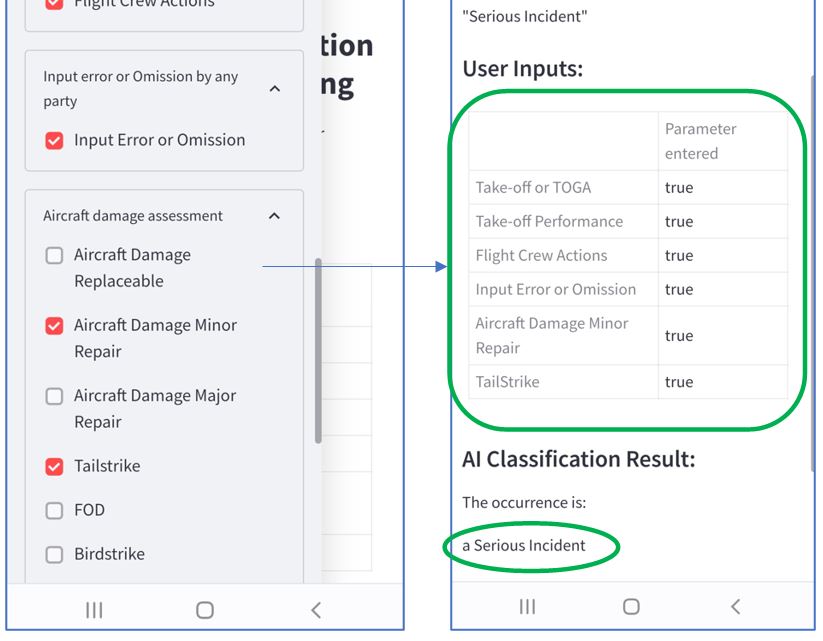Click the Take-off Performance table row
Screen dimensions: 823x641
point(628,222)
